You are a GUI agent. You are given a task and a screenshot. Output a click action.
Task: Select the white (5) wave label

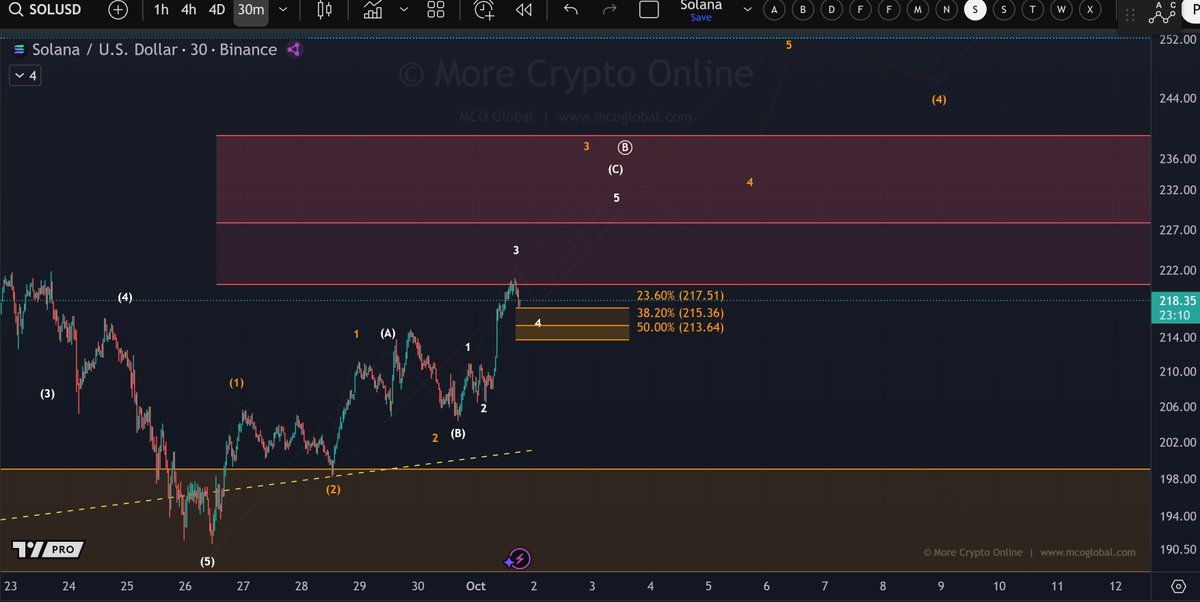tap(207, 562)
